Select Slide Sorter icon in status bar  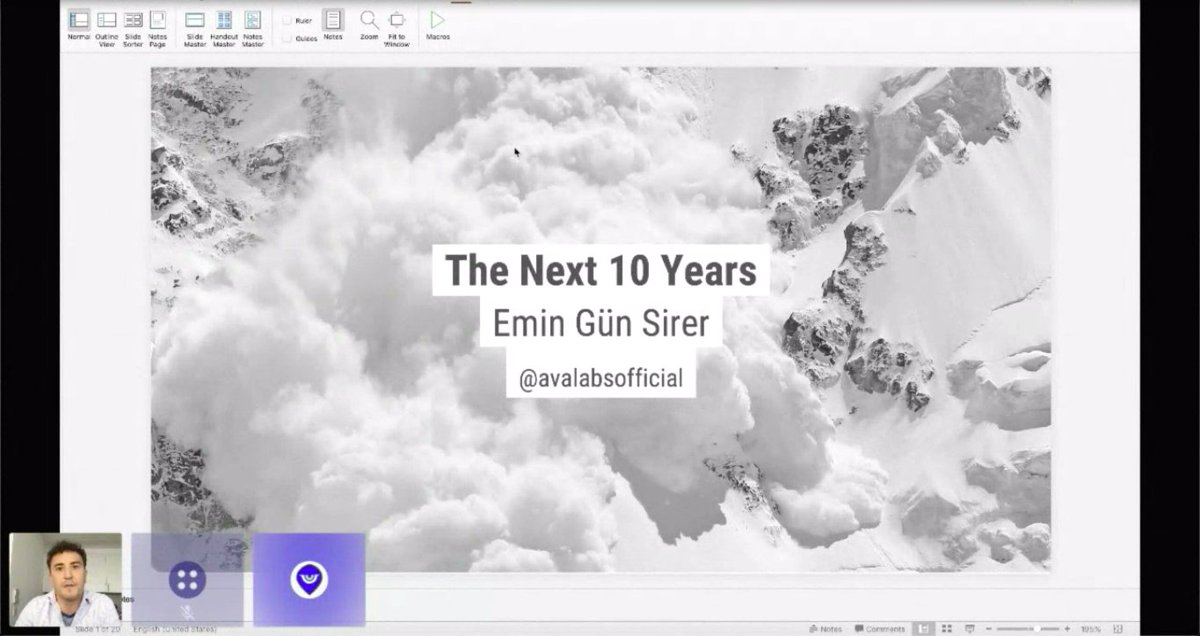(947, 629)
